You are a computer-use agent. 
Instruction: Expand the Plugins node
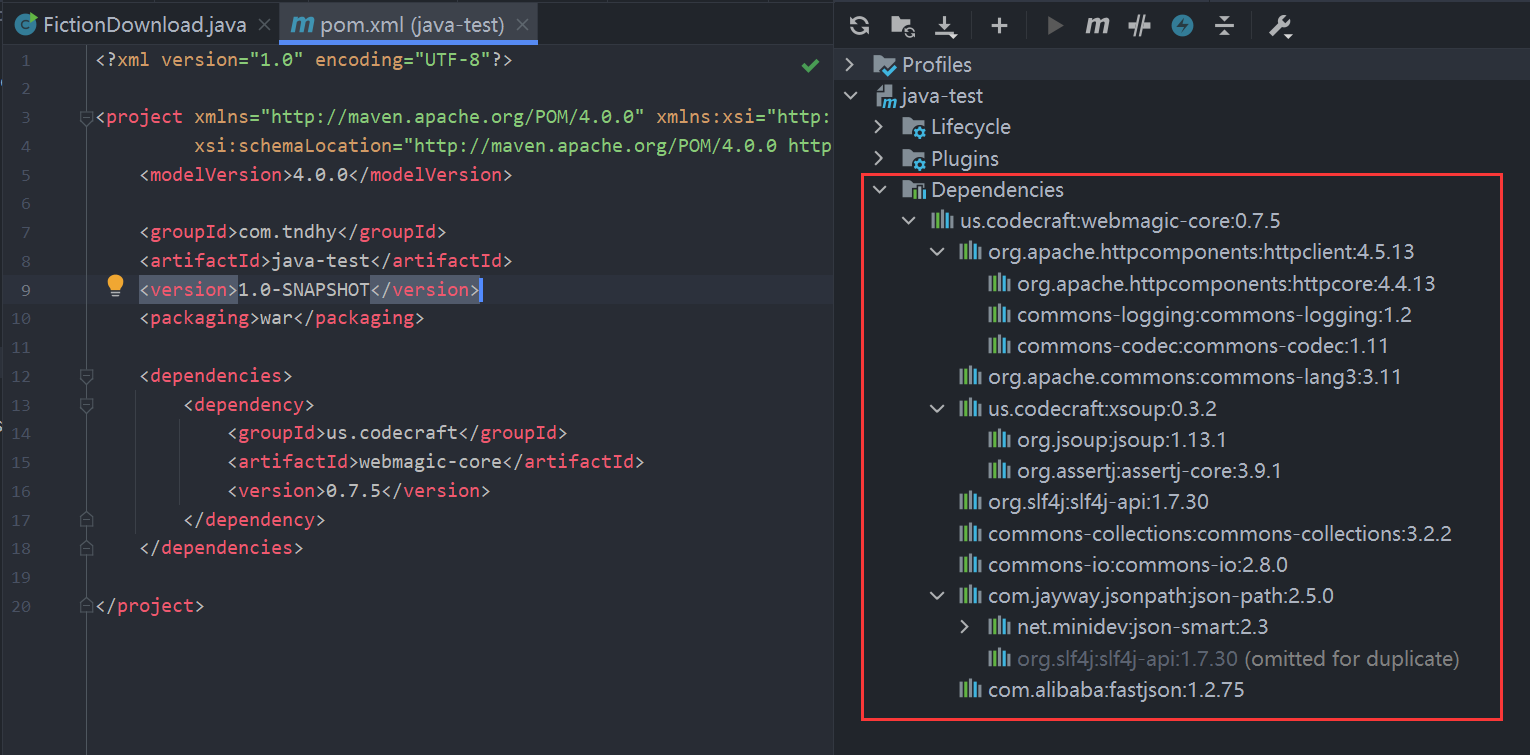coord(880,159)
